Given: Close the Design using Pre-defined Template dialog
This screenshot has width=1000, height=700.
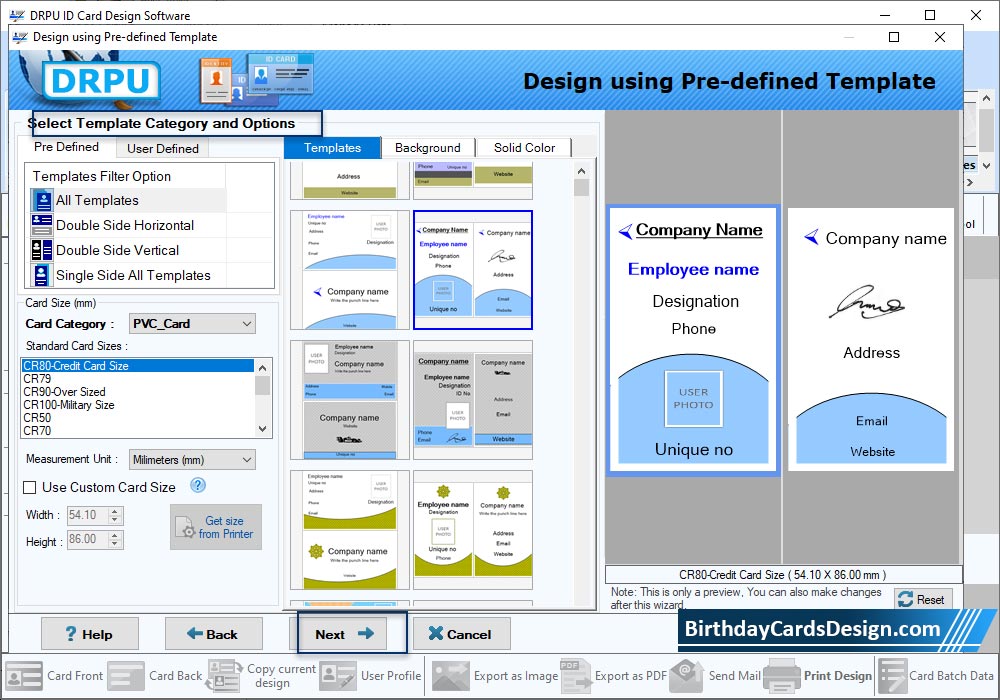Looking at the screenshot, I should [939, 37].
